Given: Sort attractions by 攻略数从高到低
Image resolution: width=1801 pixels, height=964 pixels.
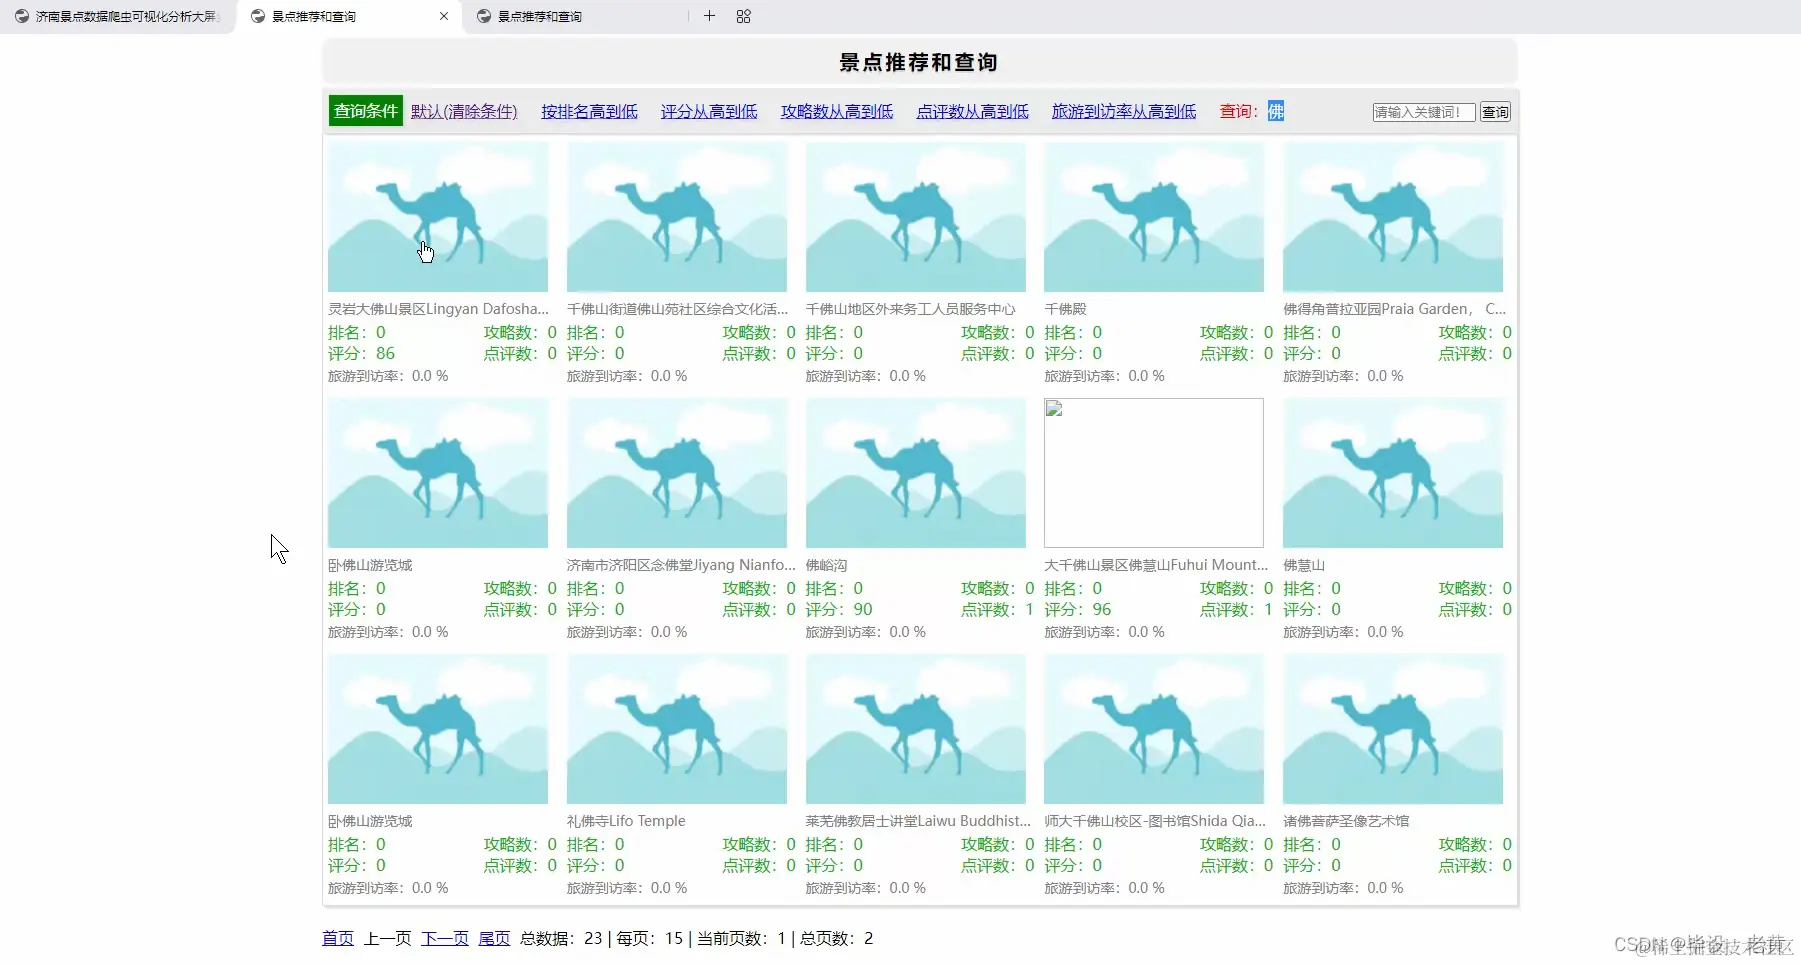Looking at the screenshot, I should 836,111.
